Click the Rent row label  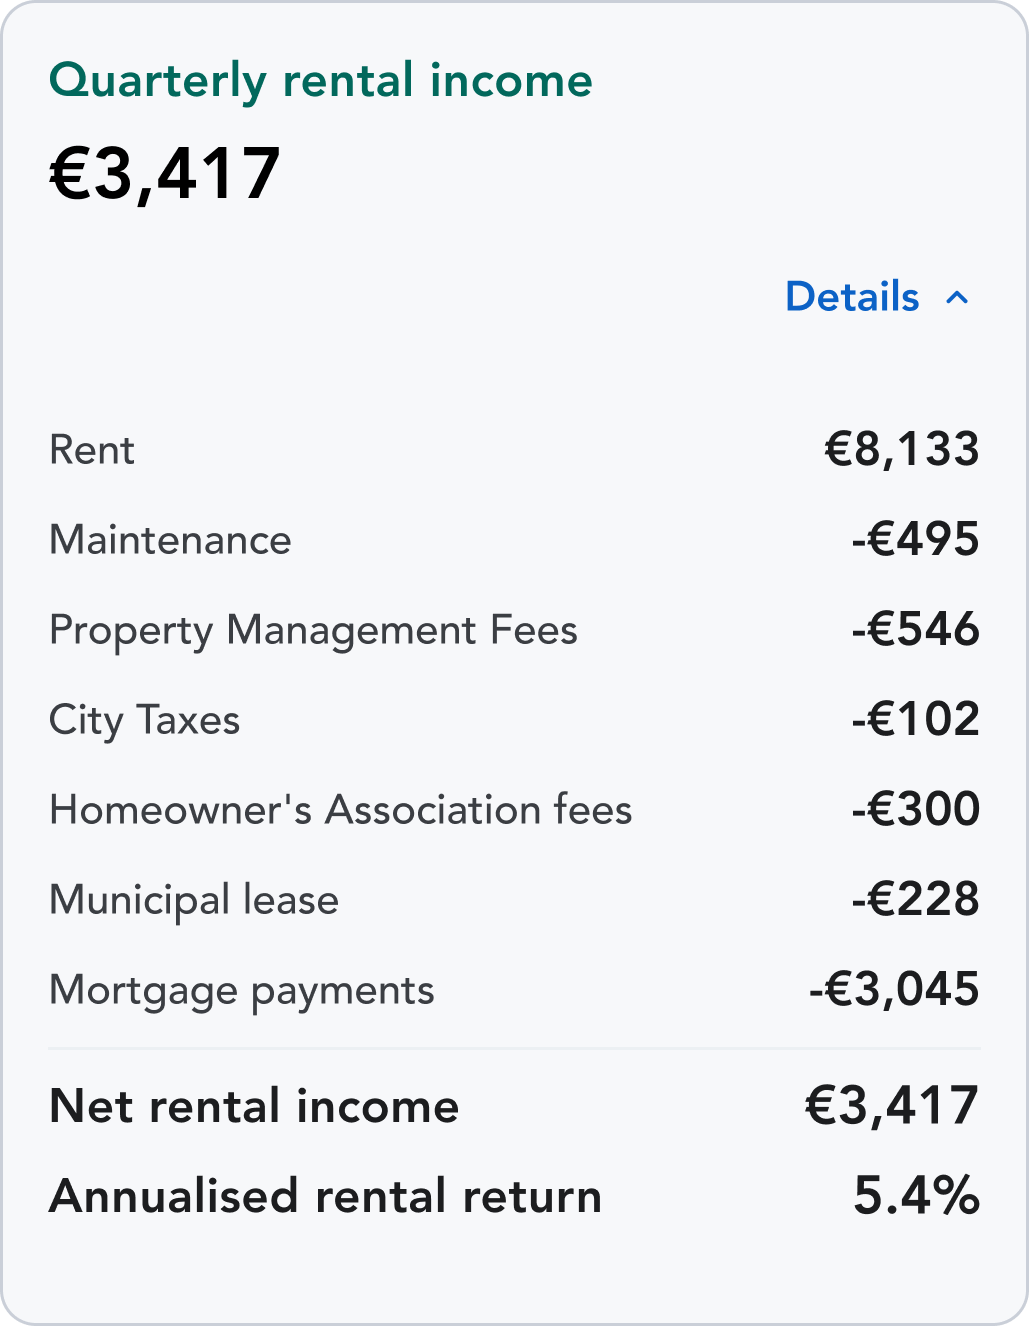pyautogui.click(x=92, y=450)
